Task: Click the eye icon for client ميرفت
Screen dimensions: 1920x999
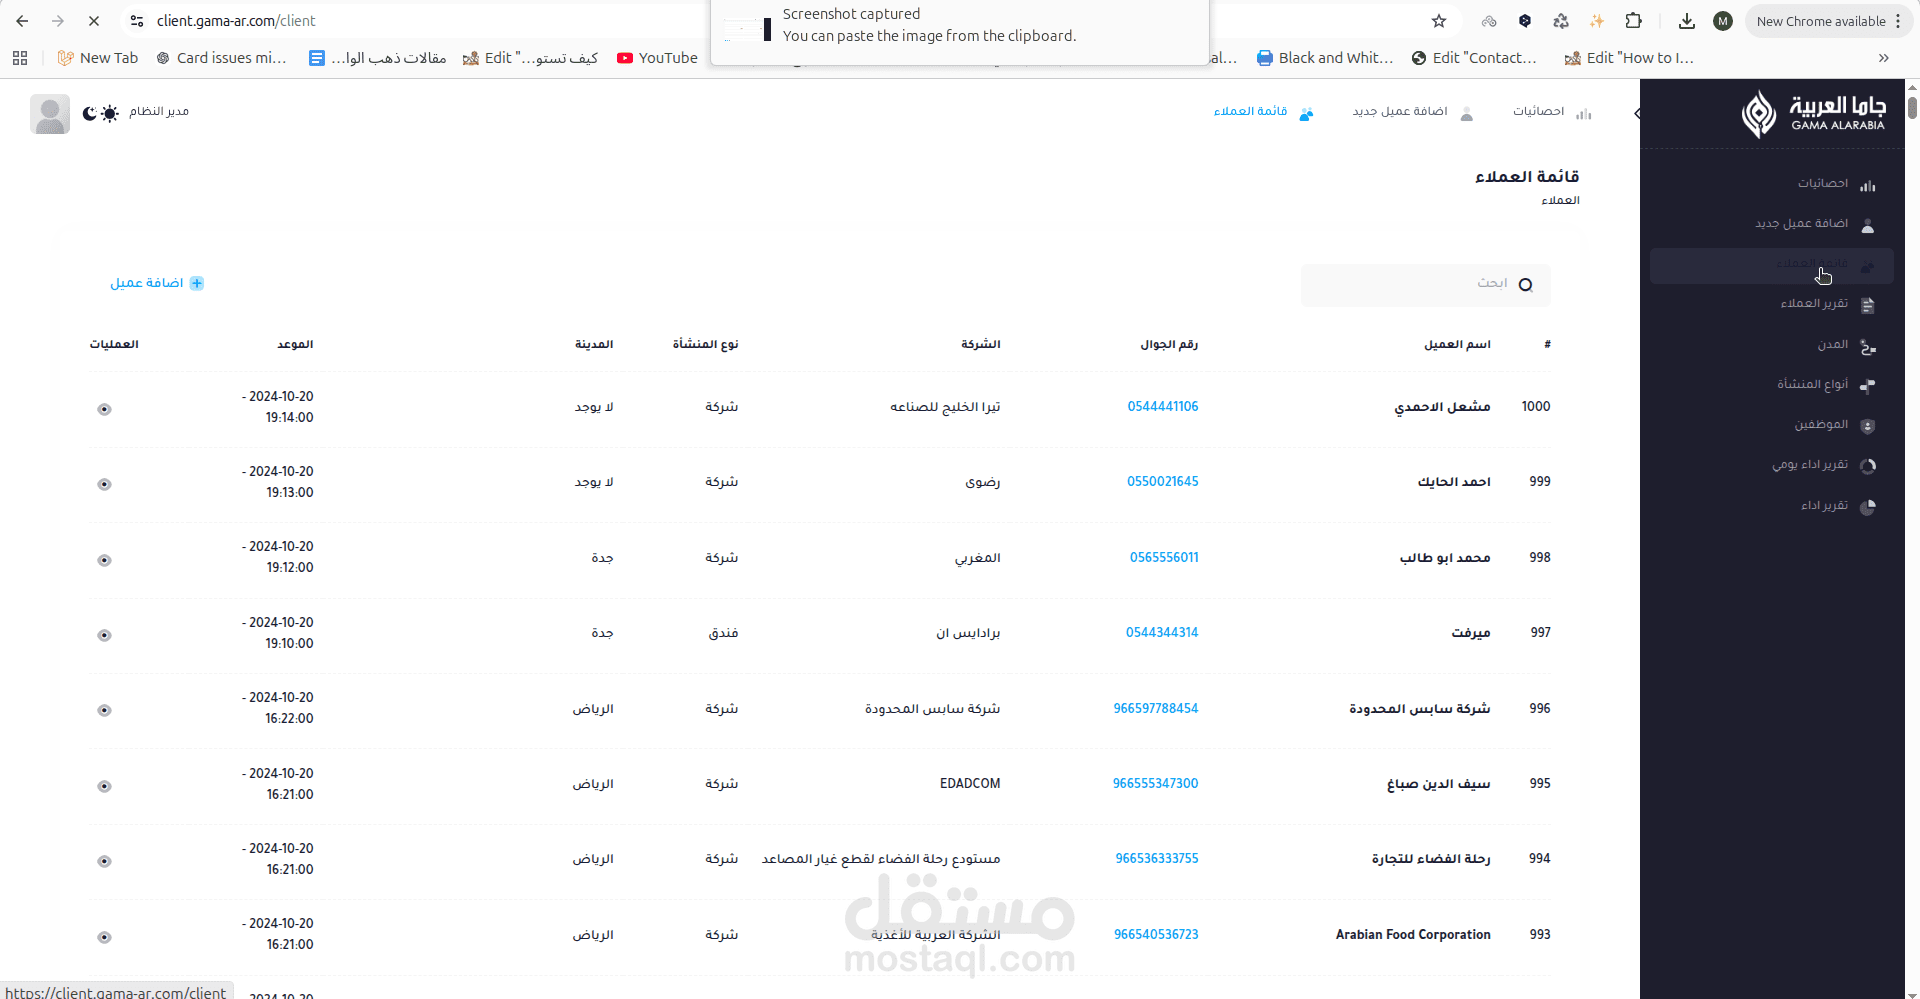Action: [104, 635]
